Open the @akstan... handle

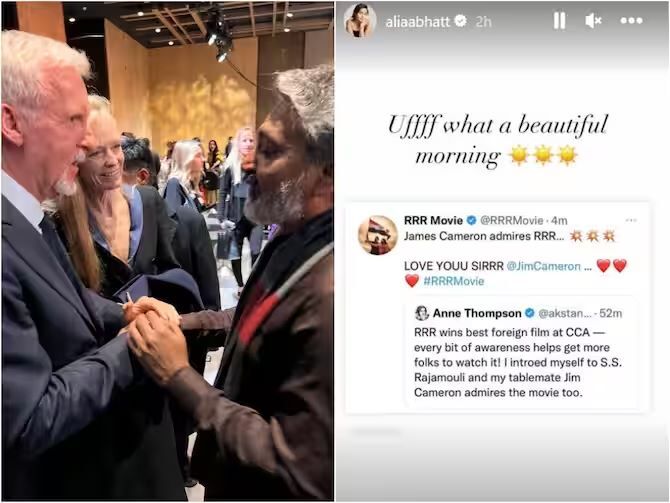565,313
